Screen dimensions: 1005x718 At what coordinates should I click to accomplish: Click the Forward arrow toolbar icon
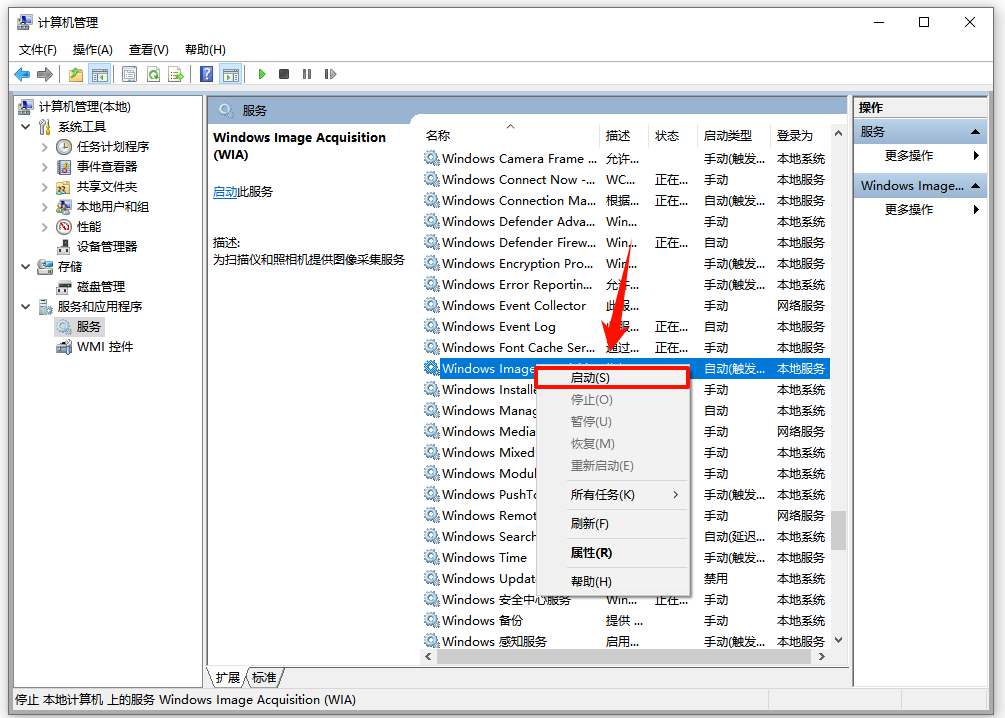[44, 74]
